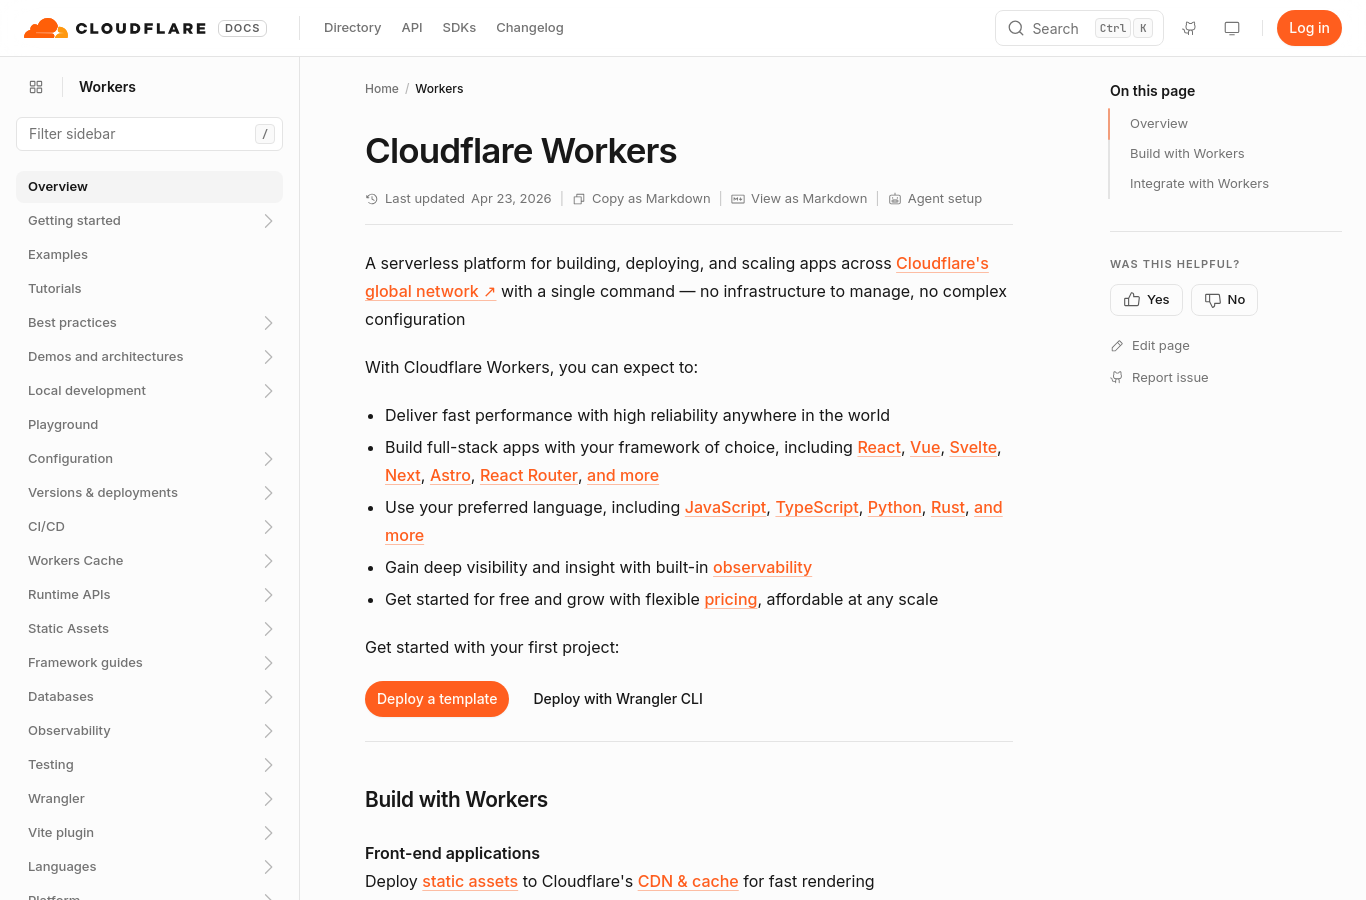The width and height of the screenshot is (1366, 900).
Task: Open the product grid icon beside Workers
Action: 36,87
